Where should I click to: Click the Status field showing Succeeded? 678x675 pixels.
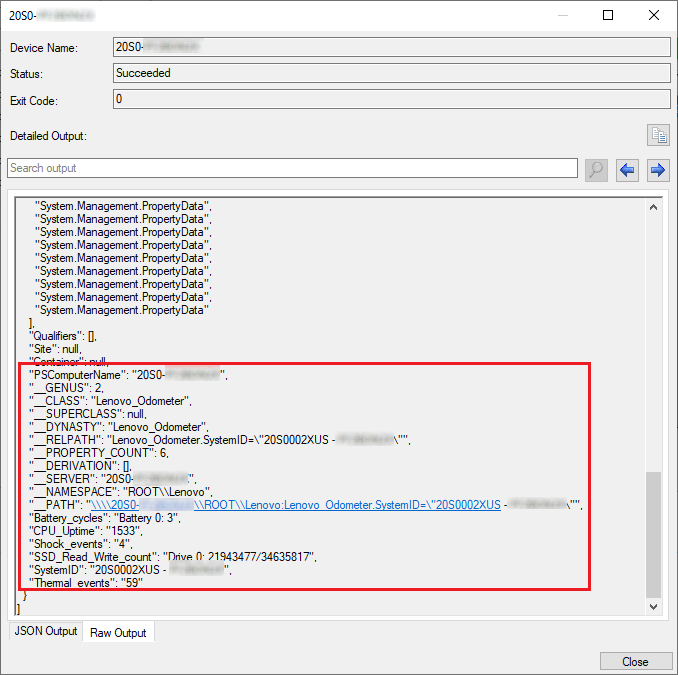(x=392, y=73)
